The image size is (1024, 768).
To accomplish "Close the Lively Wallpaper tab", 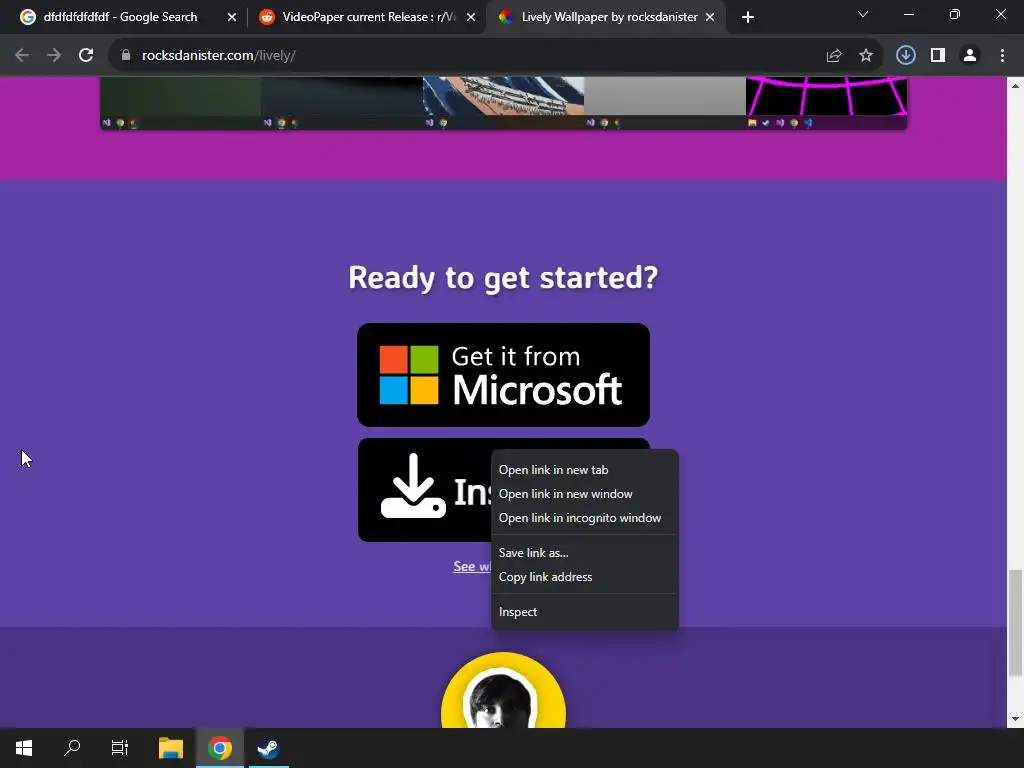I will click(710, 17).
